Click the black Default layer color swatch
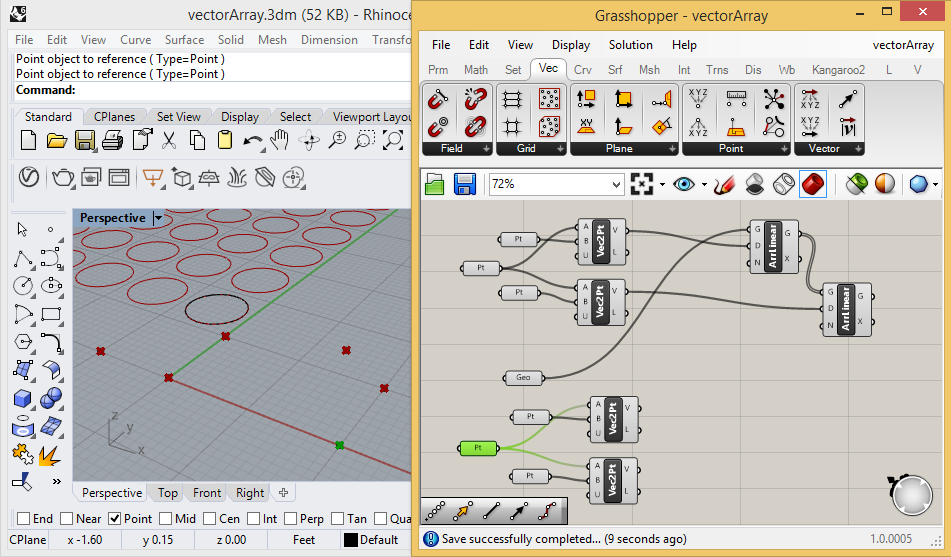 [350, 540]
